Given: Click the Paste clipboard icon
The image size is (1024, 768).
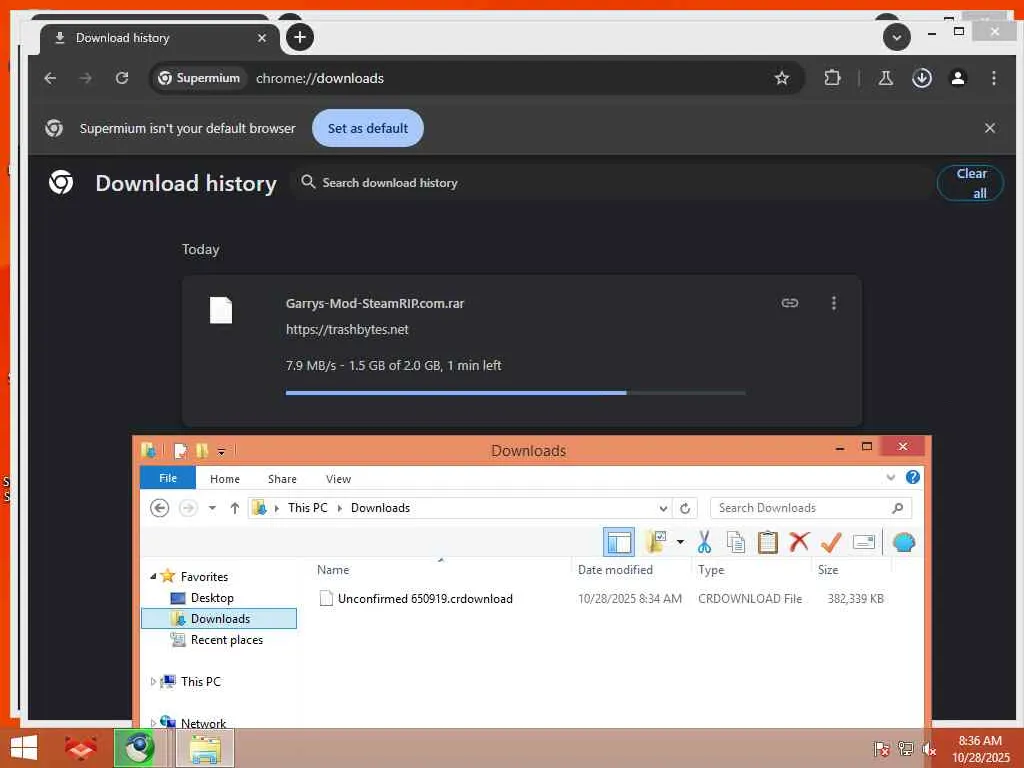Looking at the screenshot, I should 767,542.
